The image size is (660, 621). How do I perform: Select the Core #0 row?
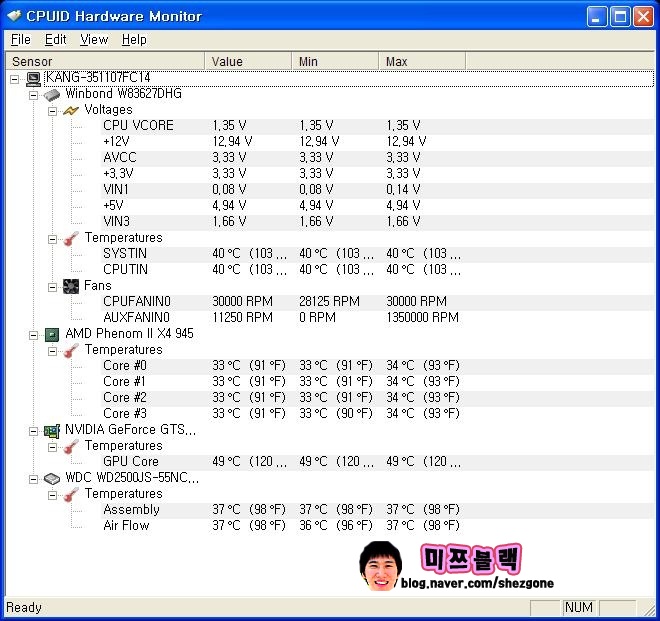pos(378,366)
